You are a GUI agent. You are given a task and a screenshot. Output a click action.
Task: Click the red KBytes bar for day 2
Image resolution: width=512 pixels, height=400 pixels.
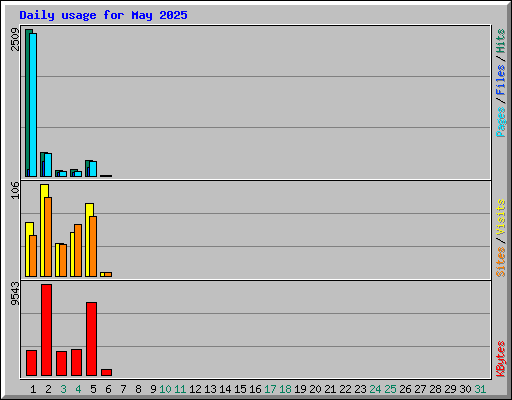coord(46,330)
